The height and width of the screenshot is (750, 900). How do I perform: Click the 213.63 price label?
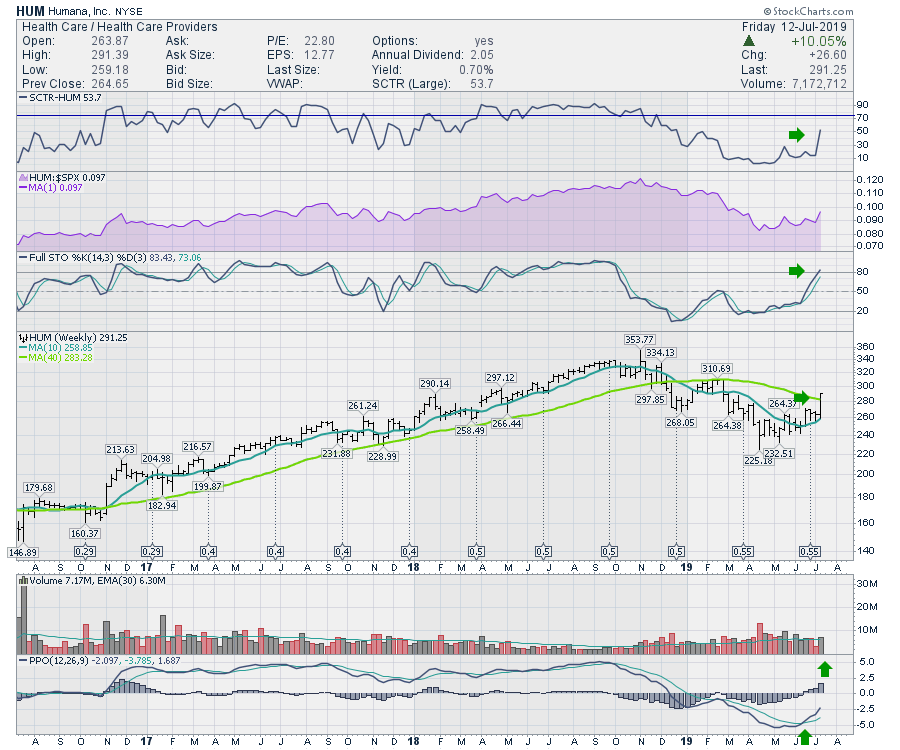tap(121, 449)
